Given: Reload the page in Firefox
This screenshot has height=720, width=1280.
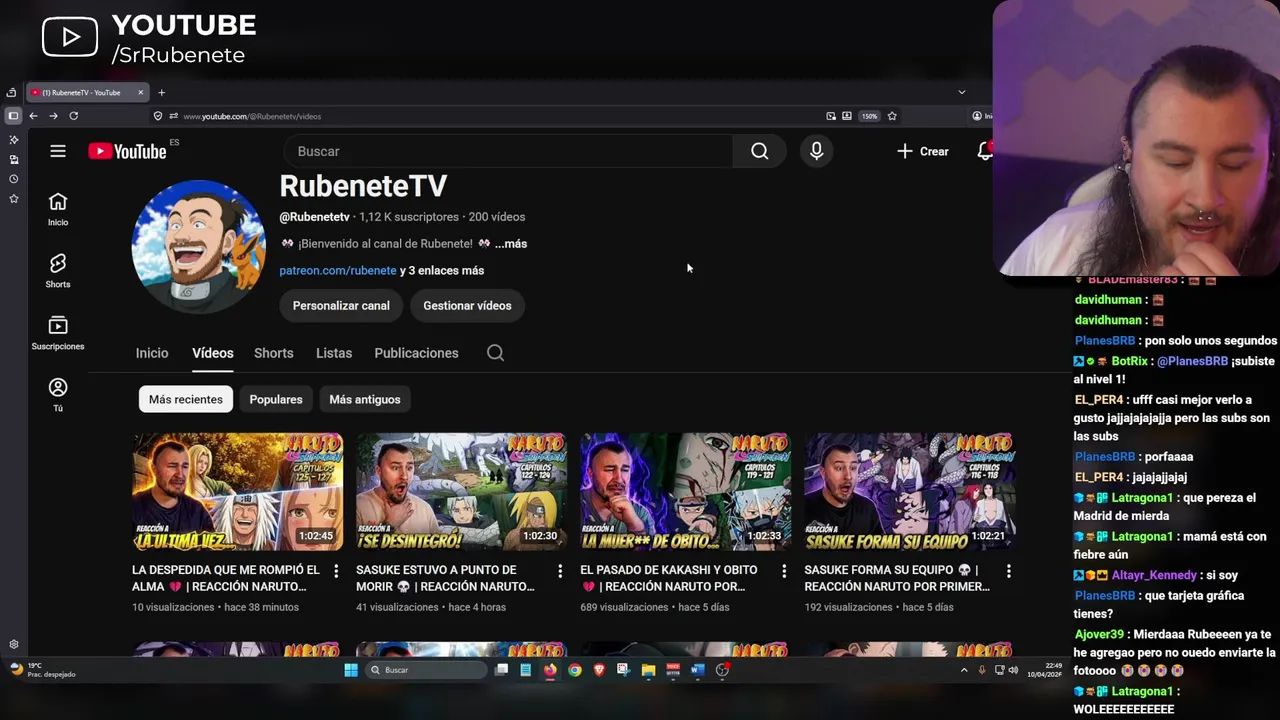Looking at the screenshot, I should (73, 116).
